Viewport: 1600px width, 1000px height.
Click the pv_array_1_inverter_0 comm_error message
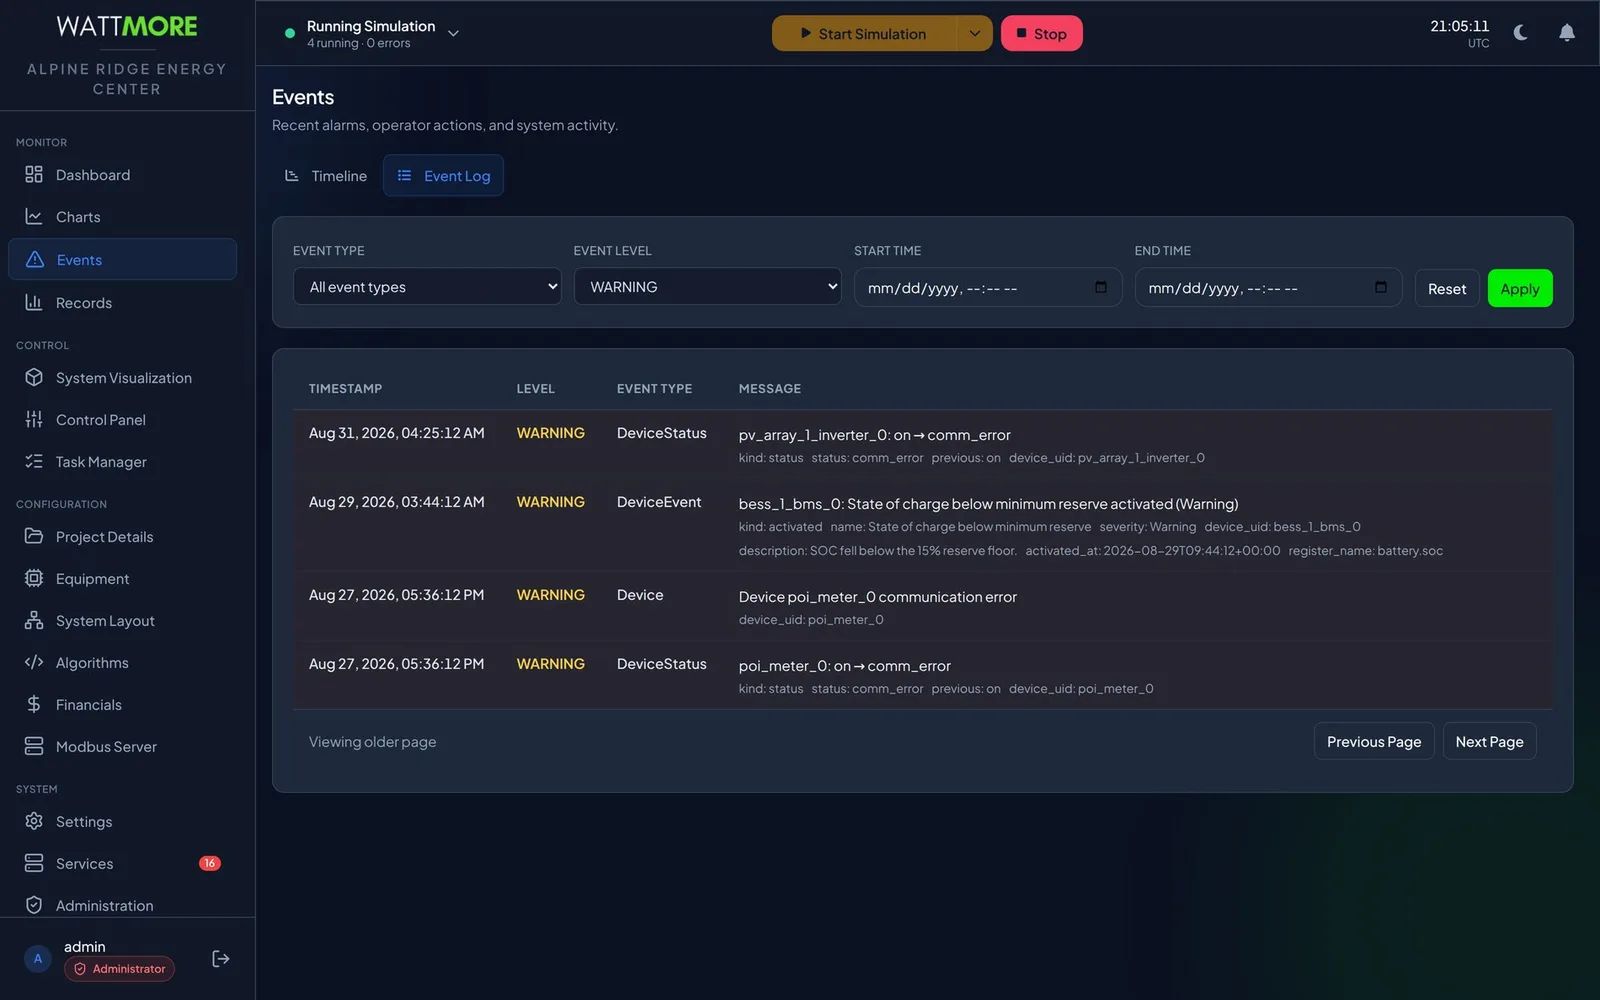(x=875, y=435)
